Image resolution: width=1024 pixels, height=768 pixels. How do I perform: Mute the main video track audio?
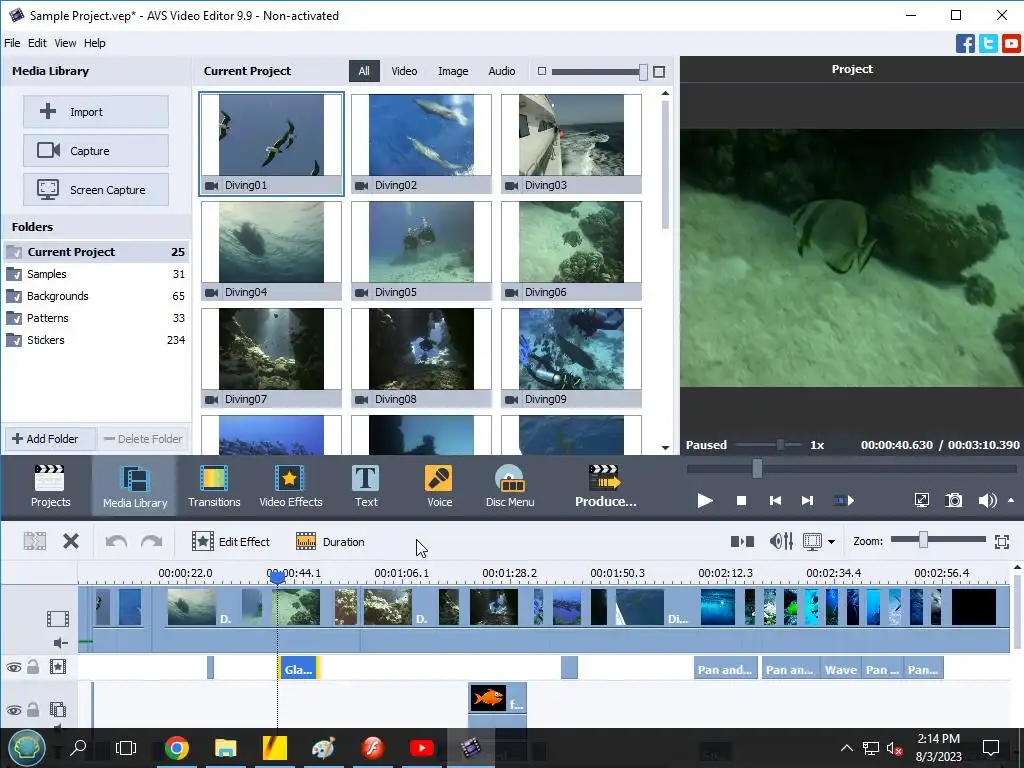pos(60,643)
